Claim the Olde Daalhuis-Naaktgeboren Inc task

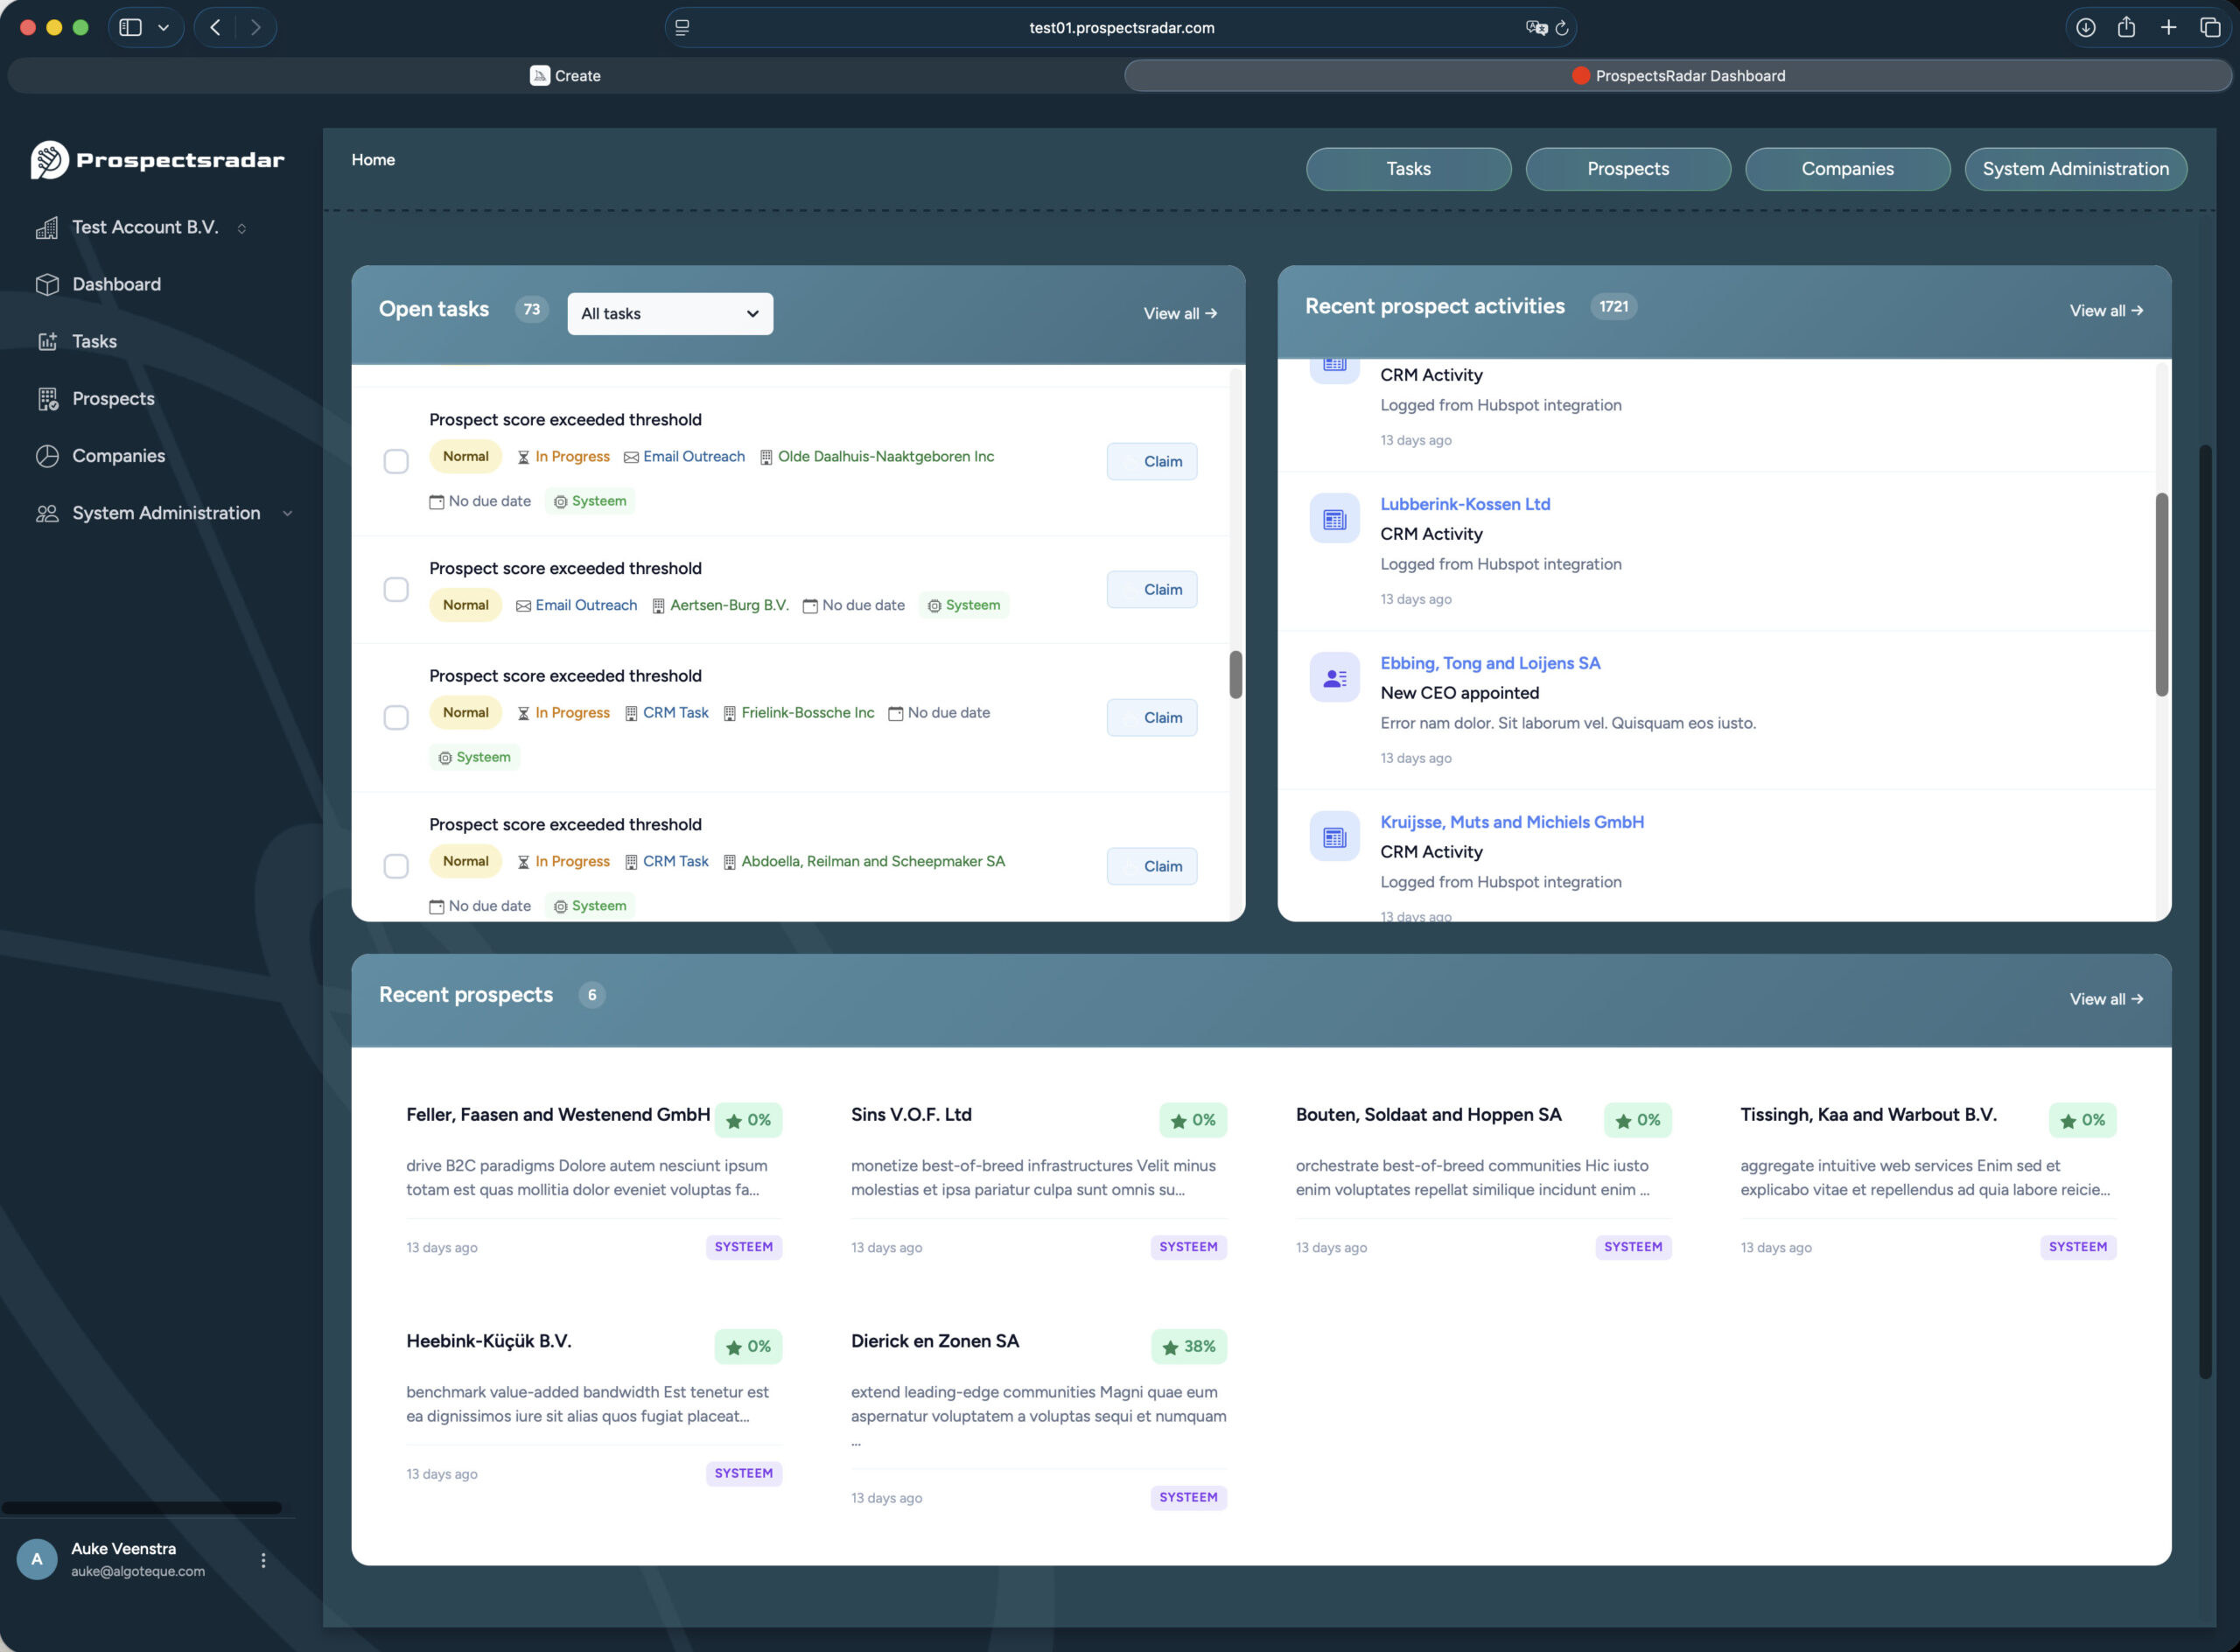pos(1151,461)
